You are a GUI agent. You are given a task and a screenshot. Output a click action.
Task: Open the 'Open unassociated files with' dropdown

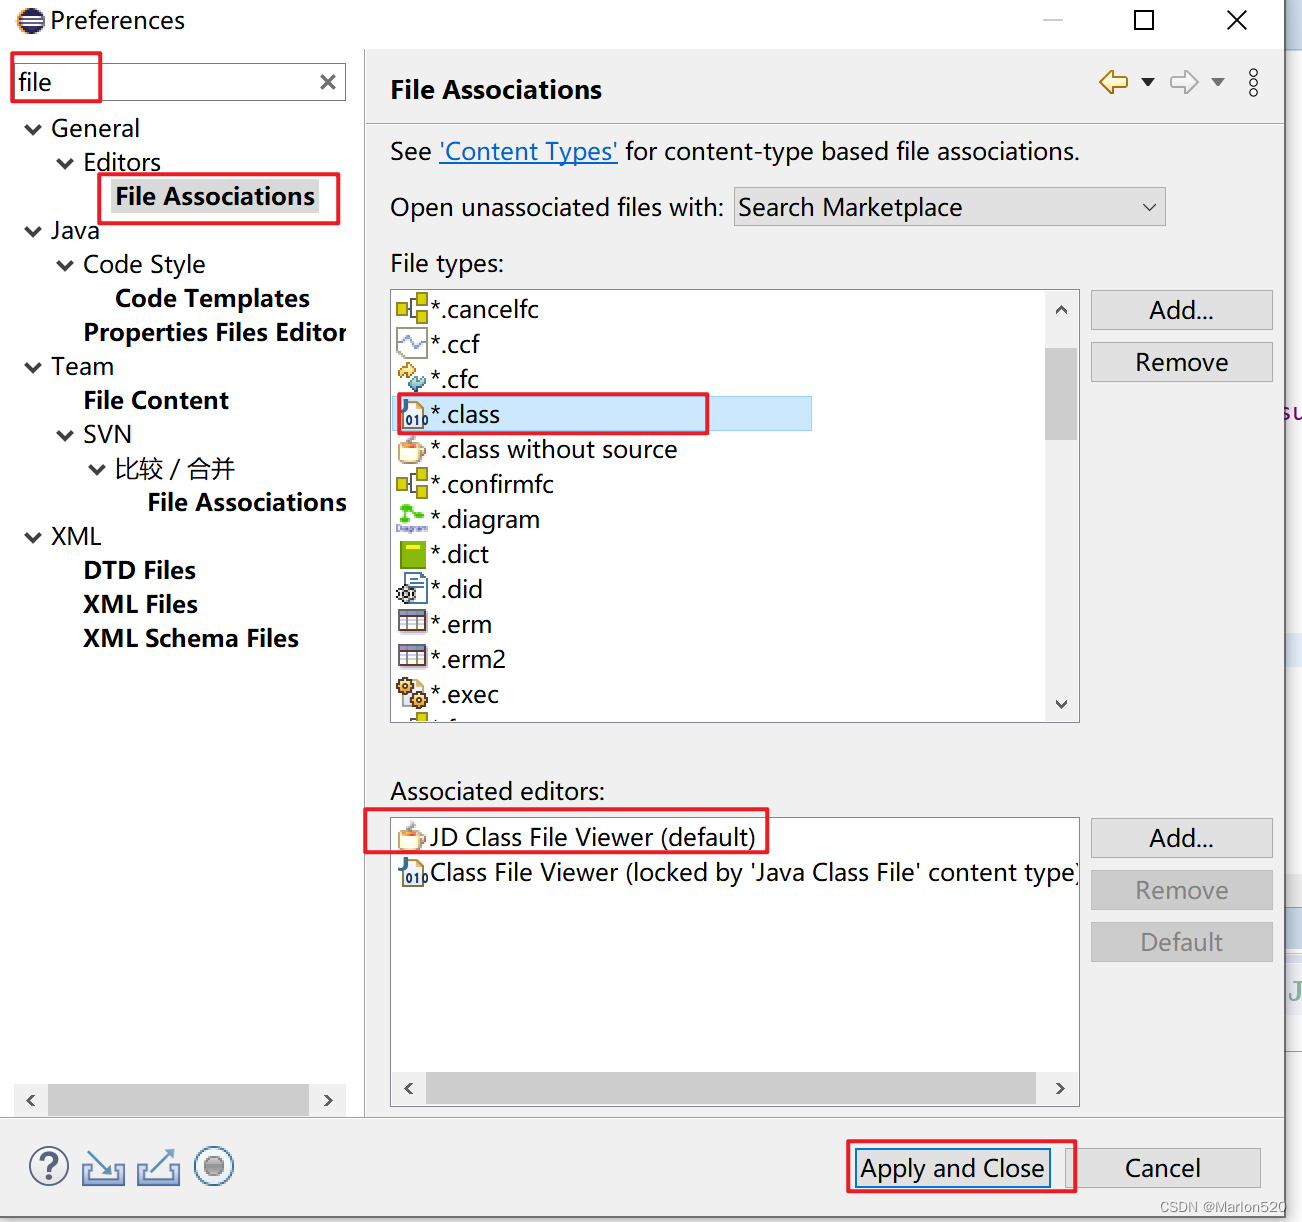(x=949, y=207)
